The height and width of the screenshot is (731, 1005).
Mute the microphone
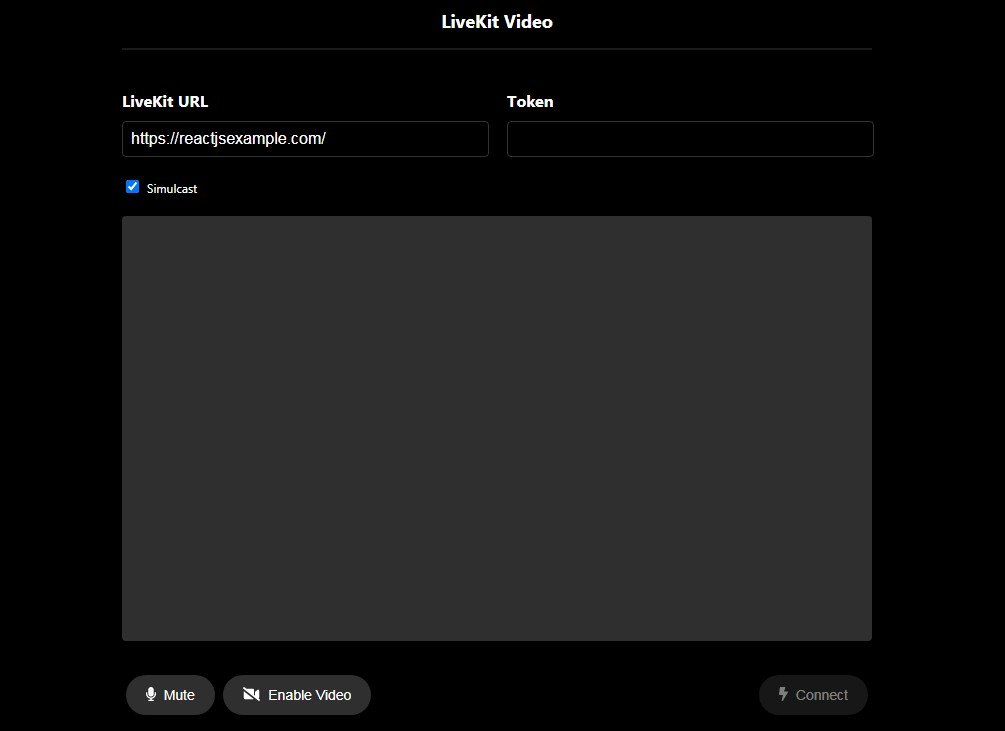[x=170, y=694]
